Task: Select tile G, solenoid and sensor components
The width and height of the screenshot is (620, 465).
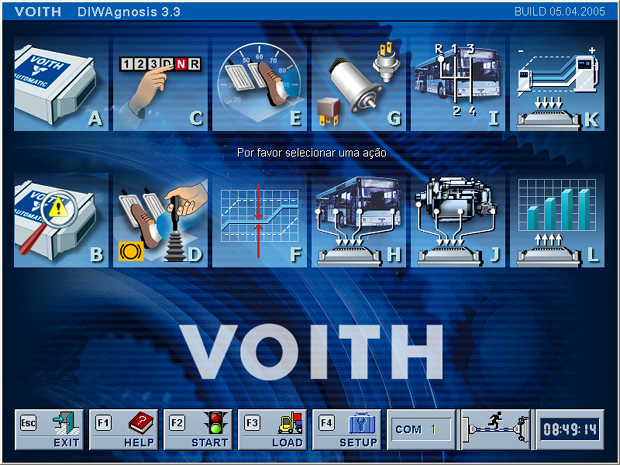Action: click(359, 84)
